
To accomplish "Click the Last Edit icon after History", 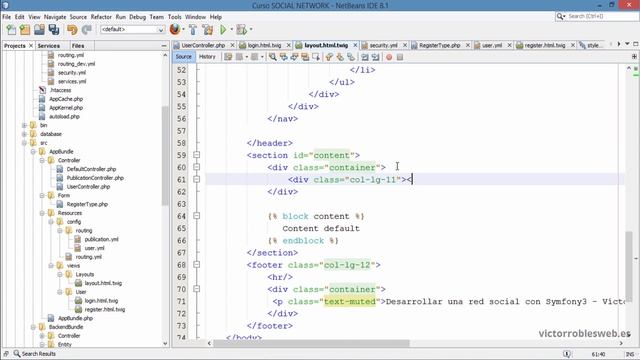I will (x=228, y=57).
